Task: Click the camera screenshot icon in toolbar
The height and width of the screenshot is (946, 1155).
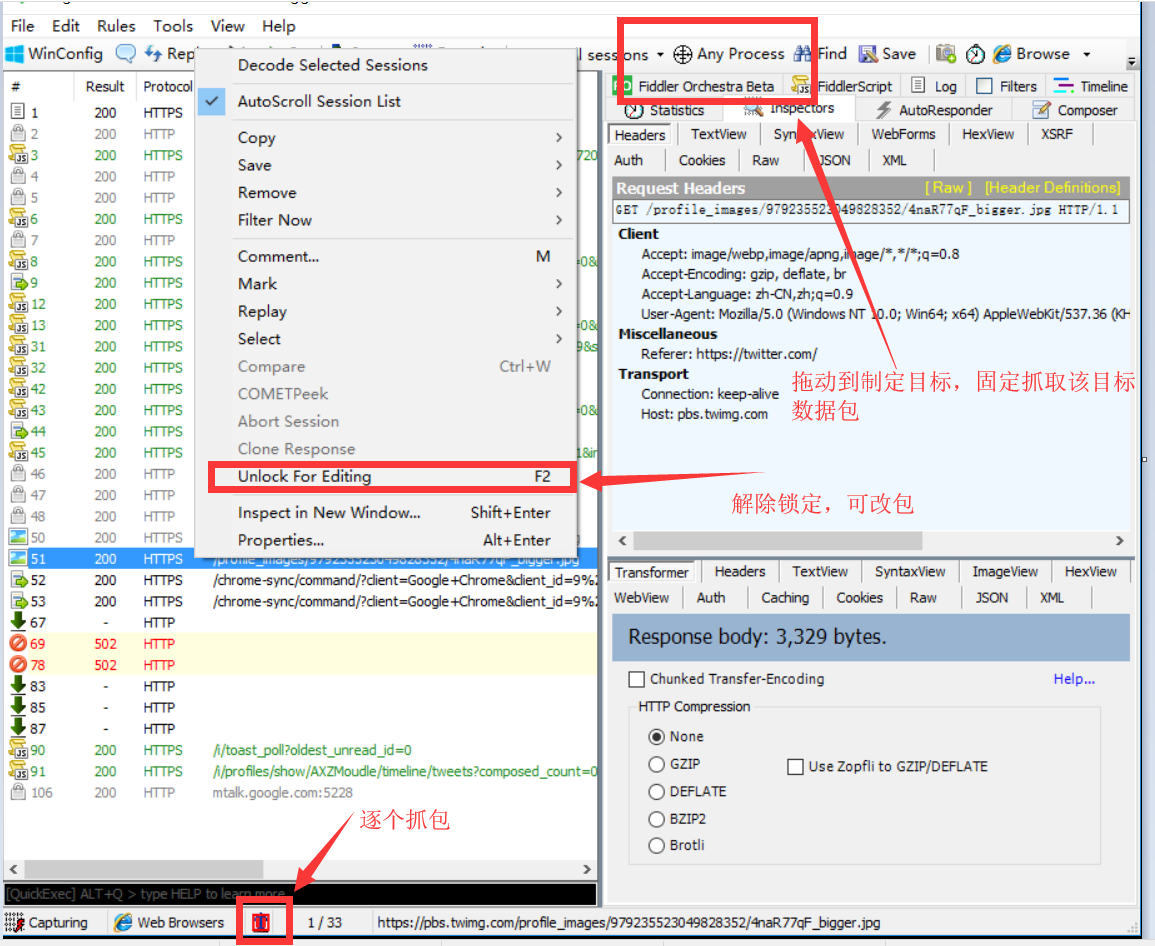Action: pyautogui.click(x=945, y=54)
